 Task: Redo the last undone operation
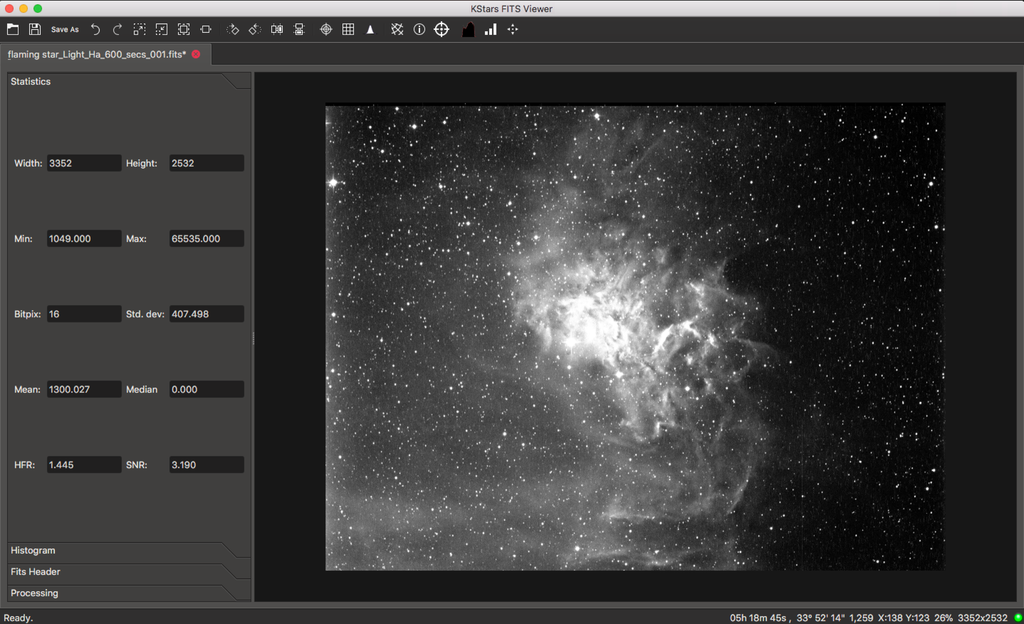coord(118,29)
